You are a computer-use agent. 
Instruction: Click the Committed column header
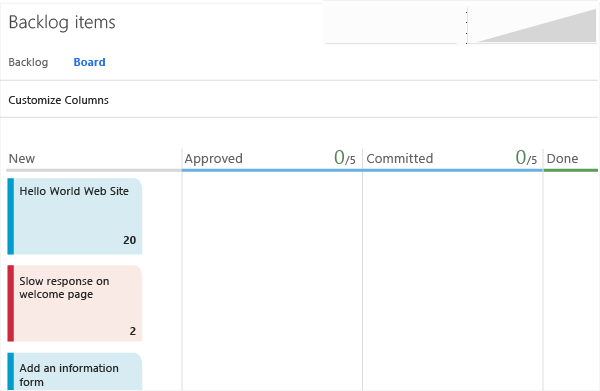coord(399,158)
